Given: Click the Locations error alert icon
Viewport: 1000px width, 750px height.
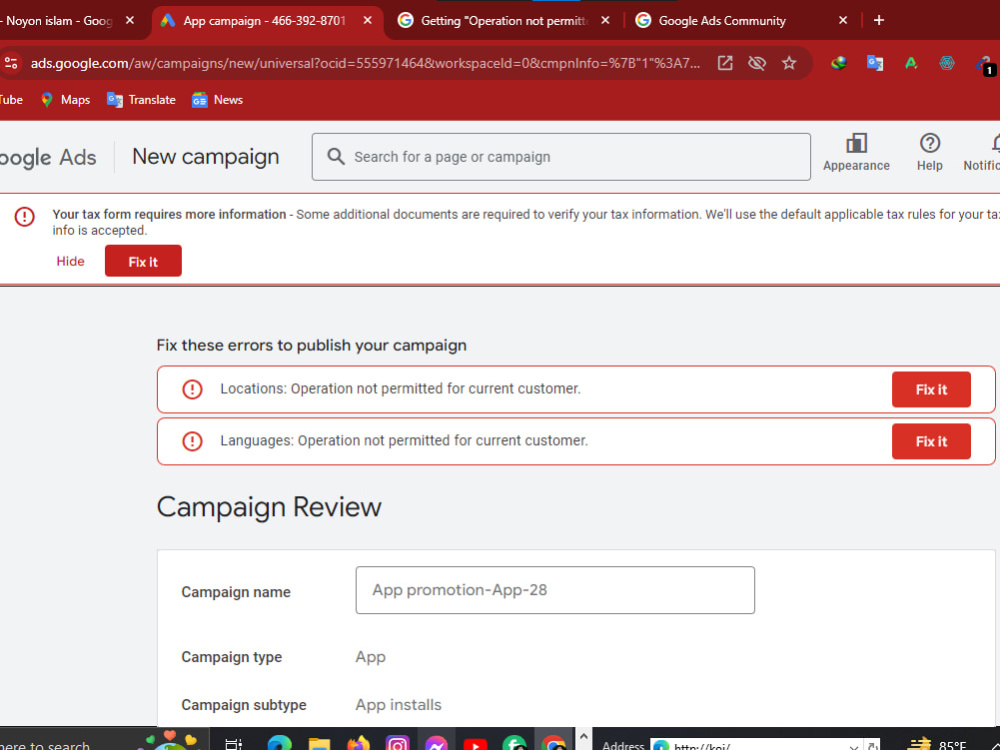Looking at the screenshot, I should pyautogui.click(x=192, y=389).
